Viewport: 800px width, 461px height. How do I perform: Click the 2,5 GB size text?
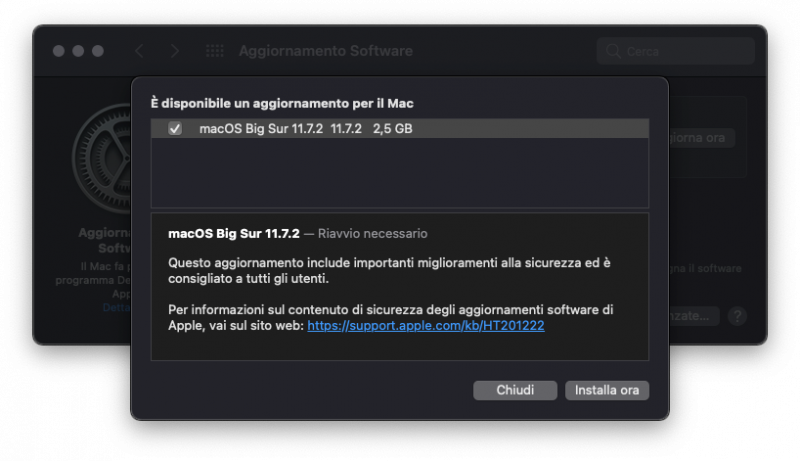[x=392, y=129]
